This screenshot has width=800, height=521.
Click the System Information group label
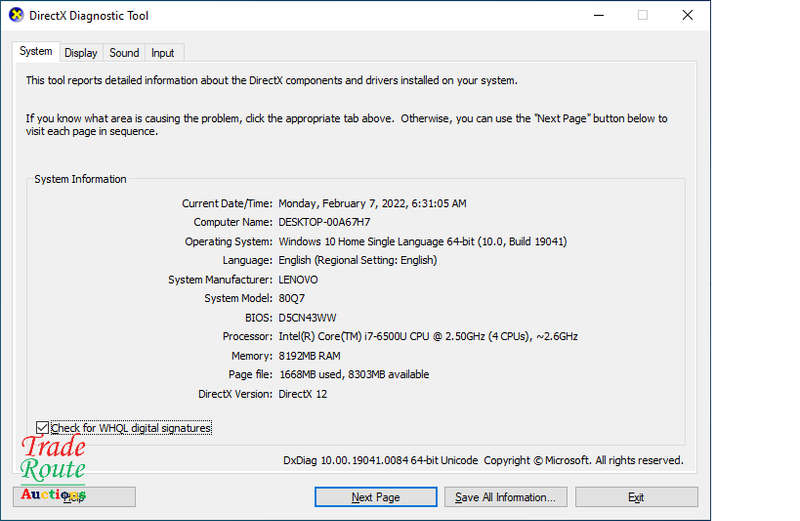click(x=80, y=179)
